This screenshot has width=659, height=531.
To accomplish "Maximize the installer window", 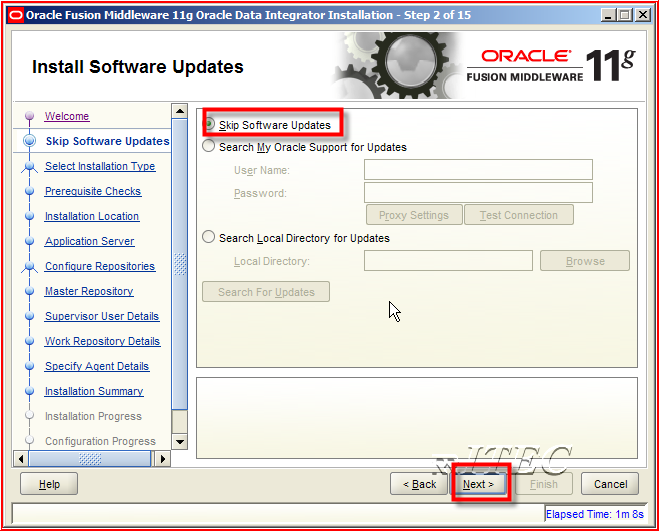I will (x=625, y=15).
